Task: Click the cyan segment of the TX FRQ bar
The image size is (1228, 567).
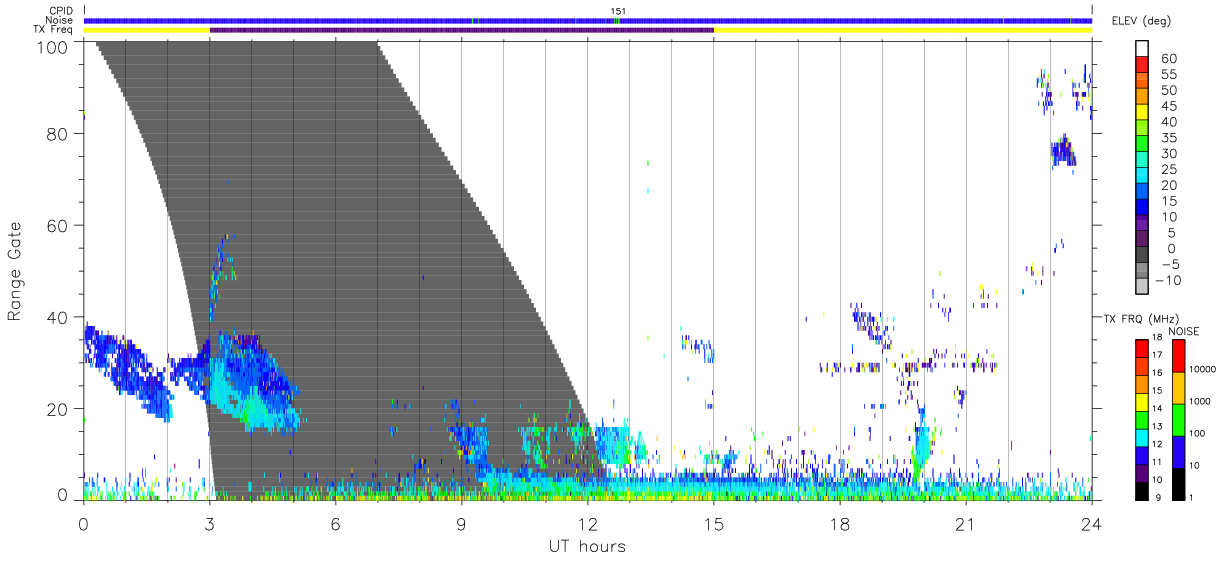Action: pyautogui.click(x=1141, y=437)
